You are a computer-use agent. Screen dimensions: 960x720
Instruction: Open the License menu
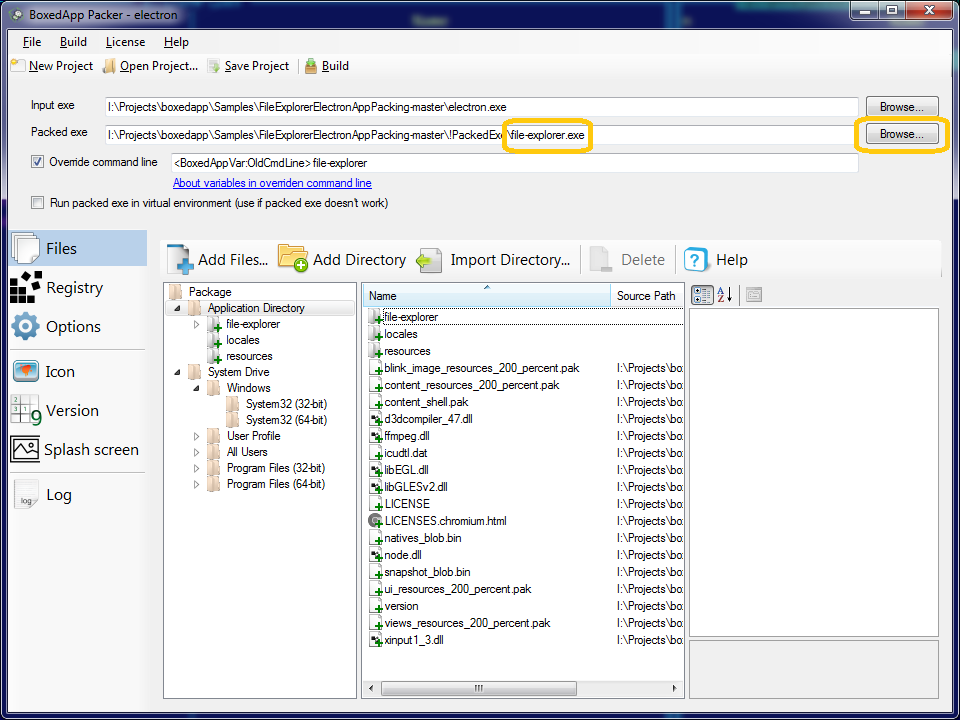125,42
